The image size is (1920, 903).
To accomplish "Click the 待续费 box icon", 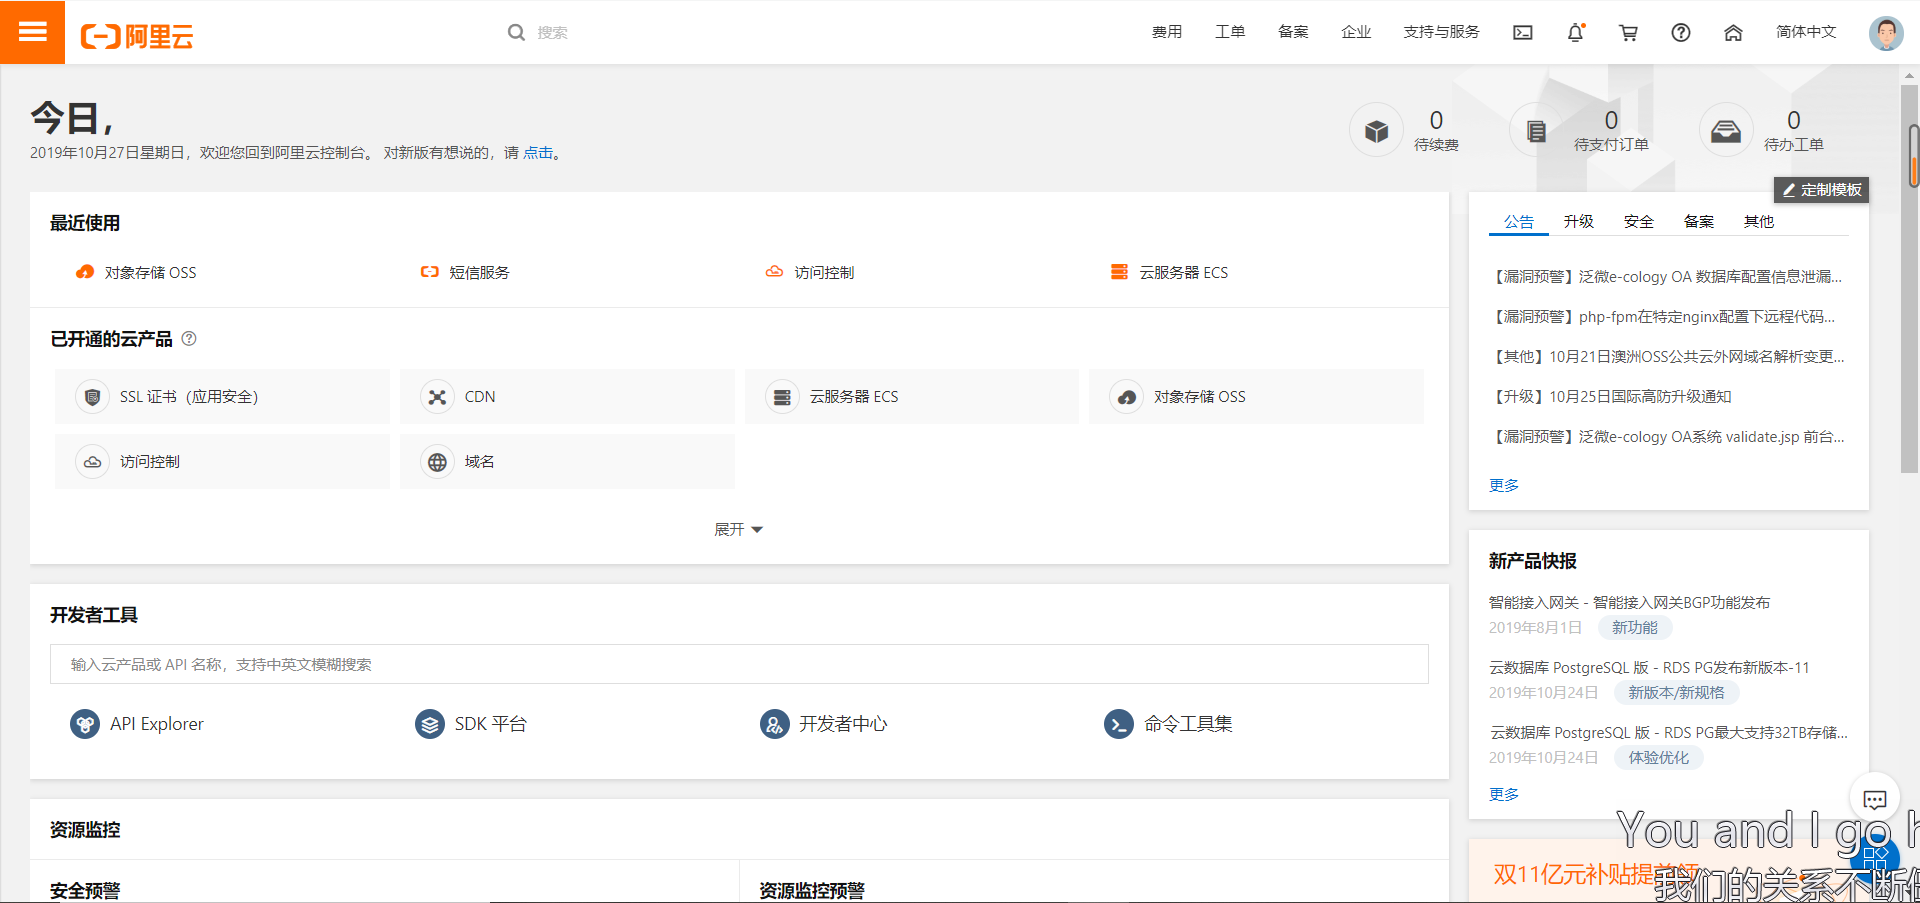I will point(1377,131).
